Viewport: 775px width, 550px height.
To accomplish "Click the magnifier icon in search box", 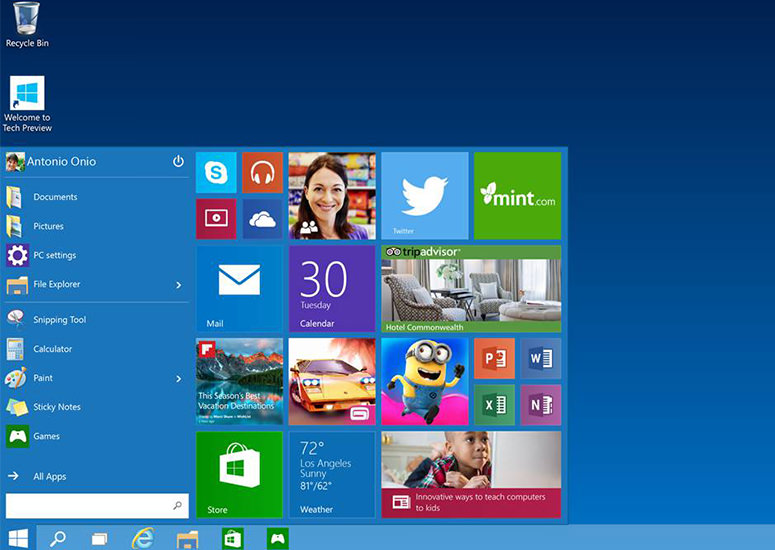I will click(x=177, y=506).
